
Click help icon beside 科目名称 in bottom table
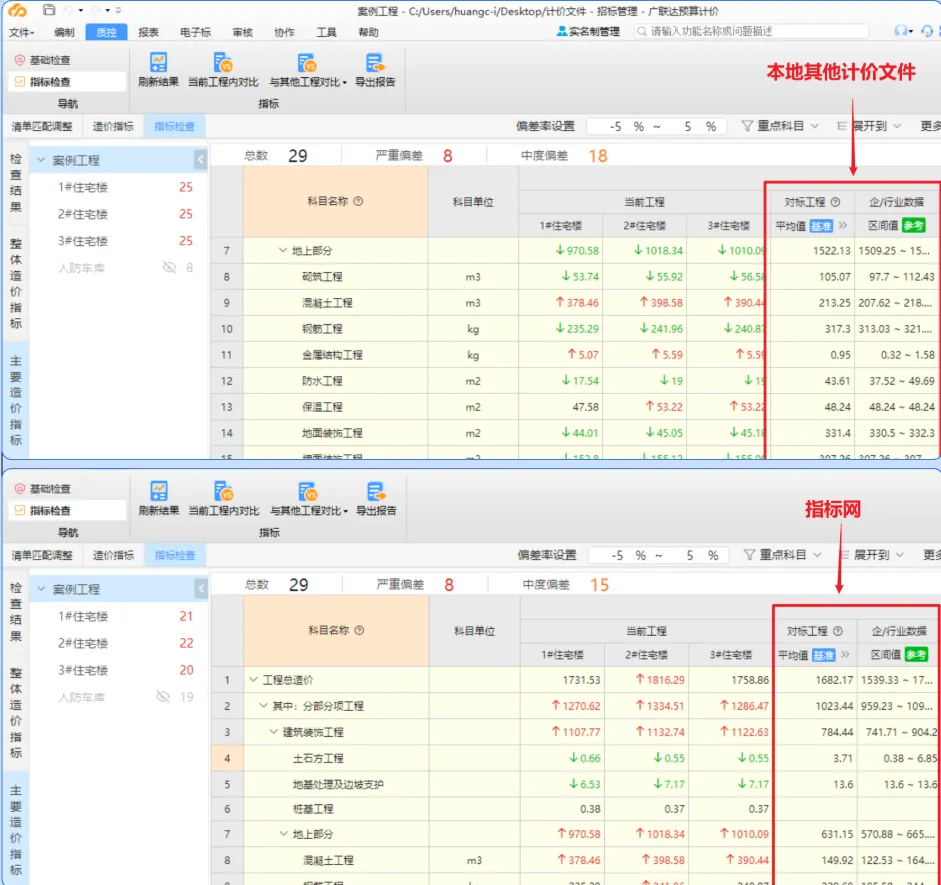(x=359, y=630)
